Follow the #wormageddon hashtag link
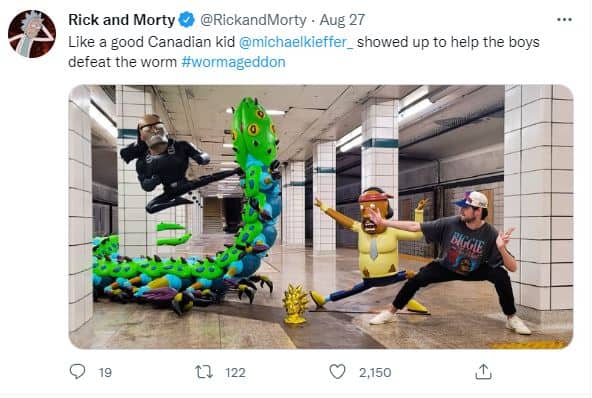The height and width of the screenshot is (398, 592). [x=233, y=62]
